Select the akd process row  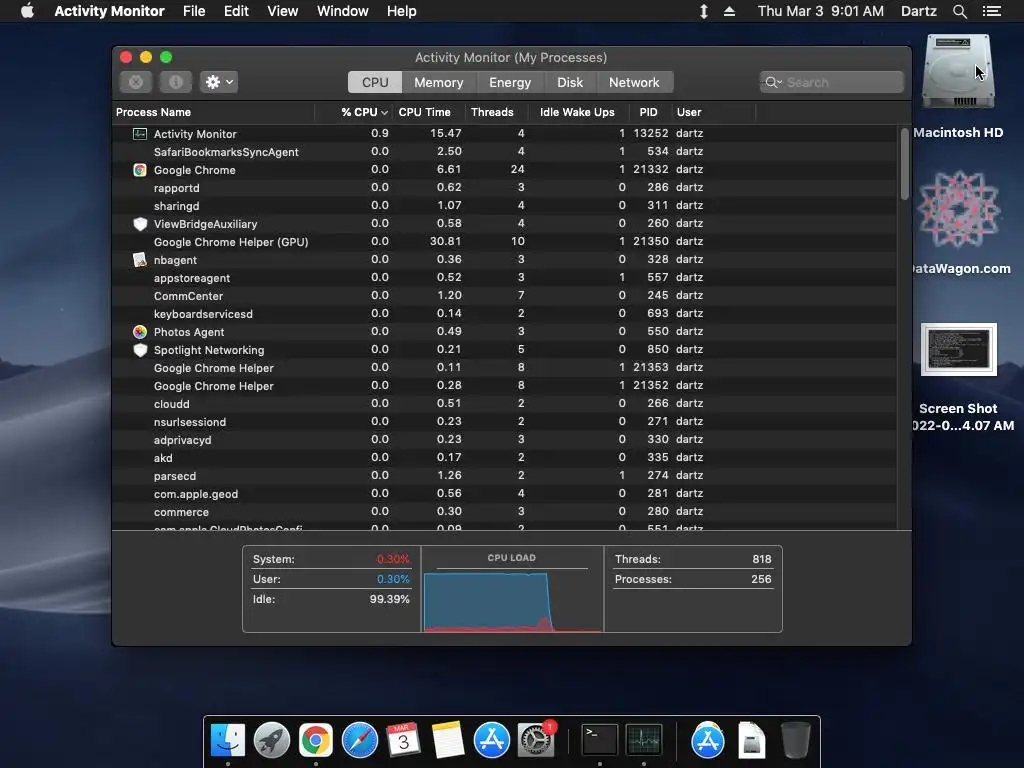505,458
